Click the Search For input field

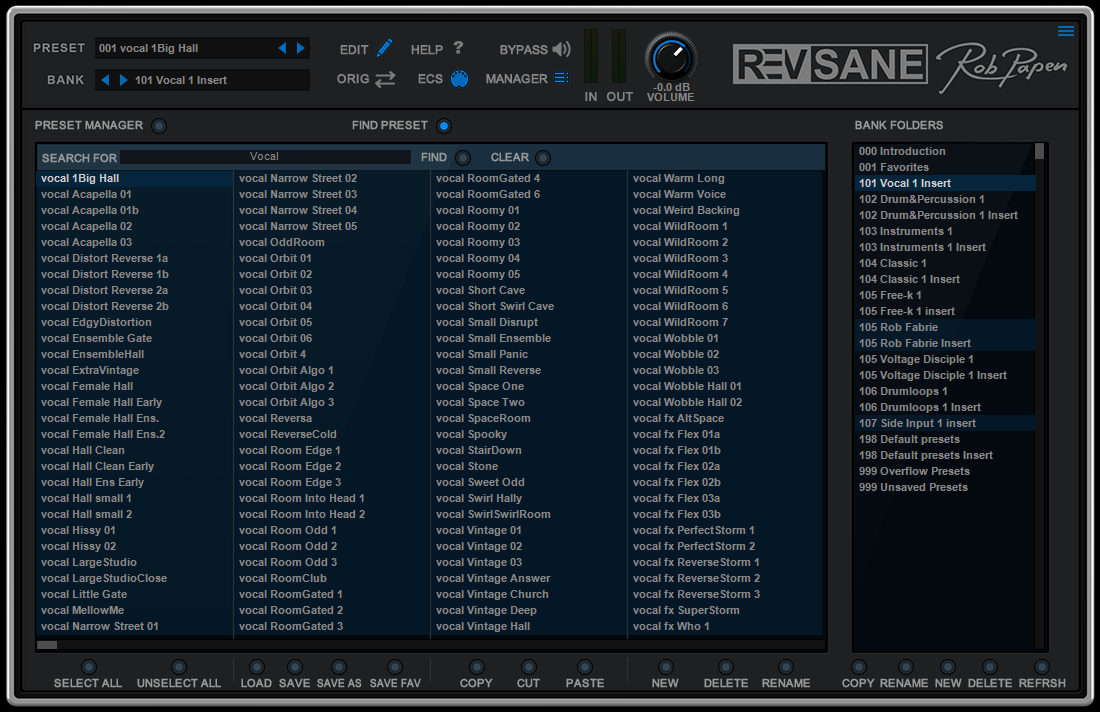265,156
